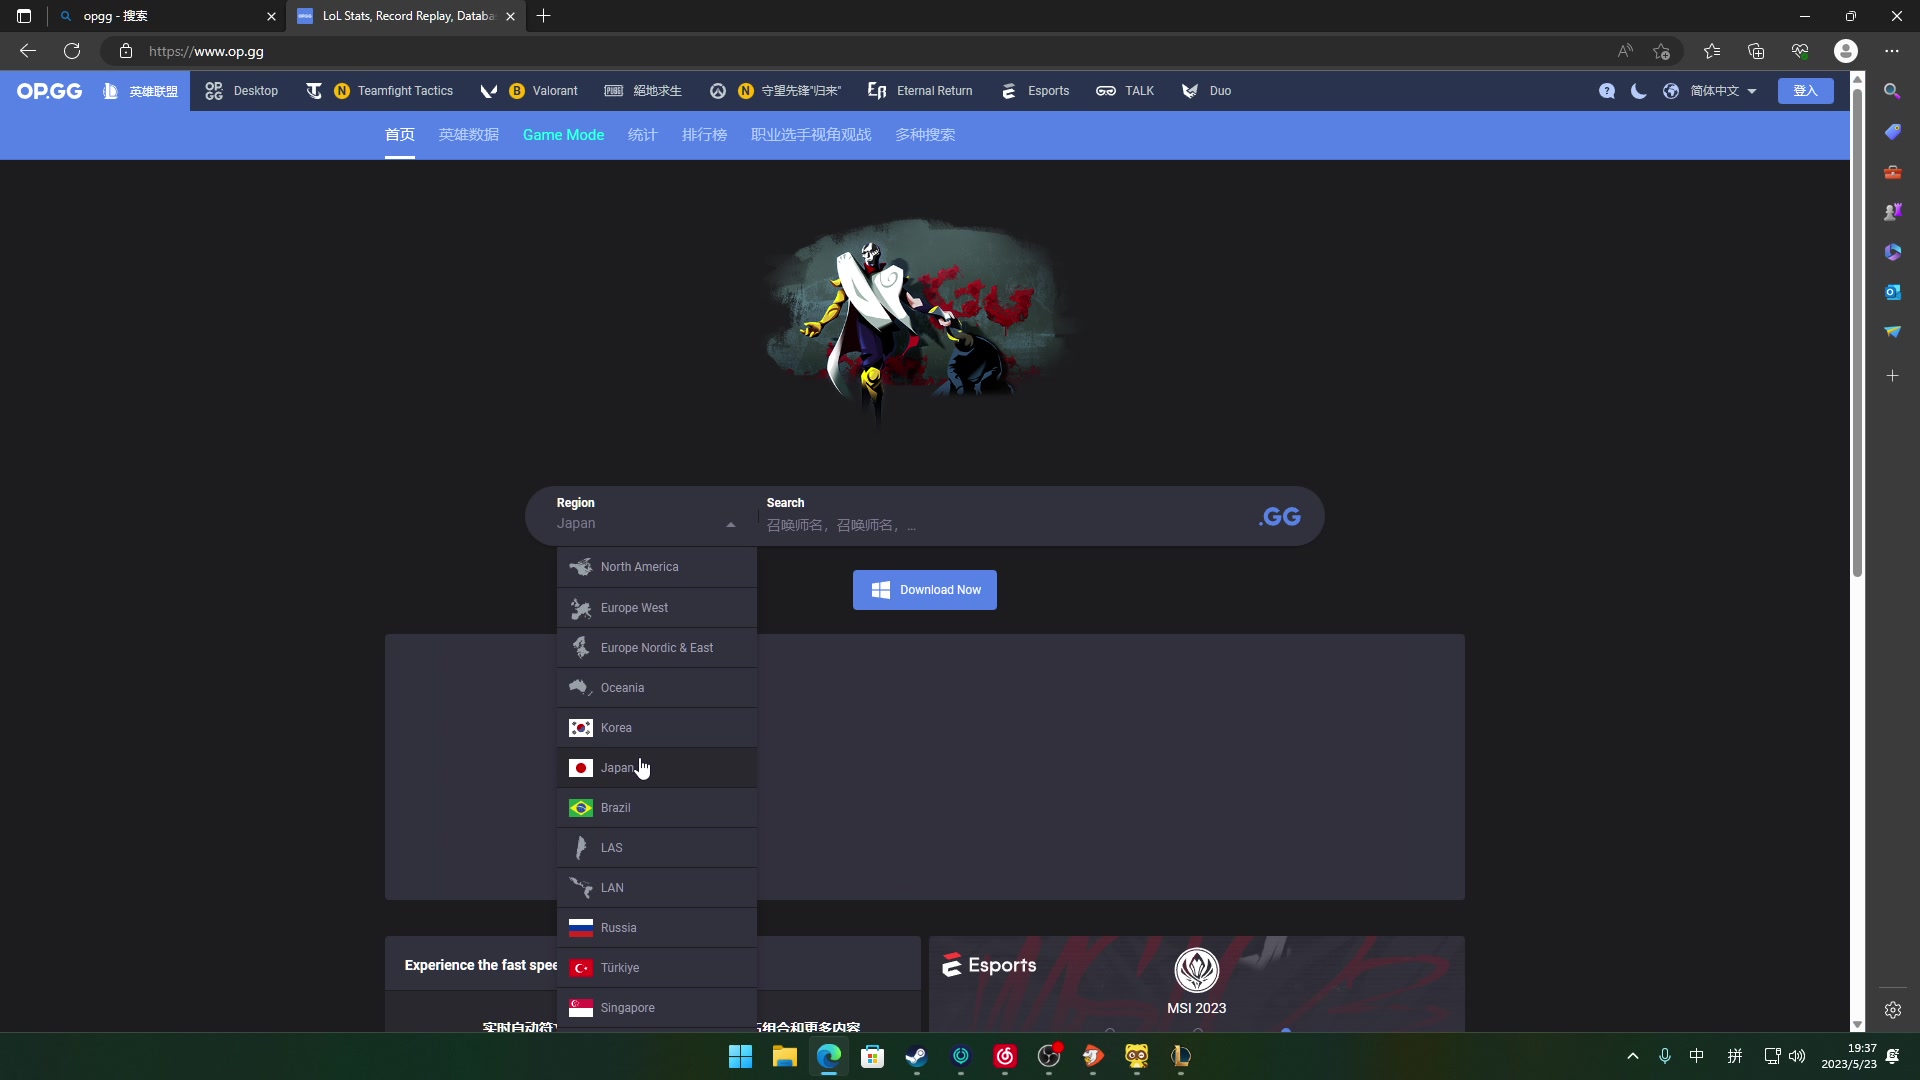Select Europe Nordic & East region
The height and width of the screenshot is (1080, 1920).
click(x=657, y=648)
